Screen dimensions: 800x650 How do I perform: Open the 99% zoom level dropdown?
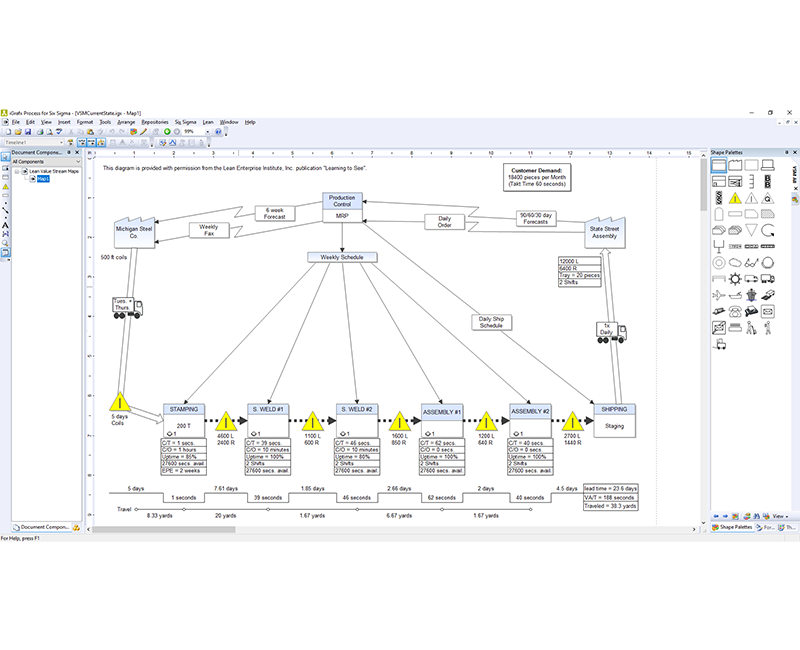click(207, 130)
